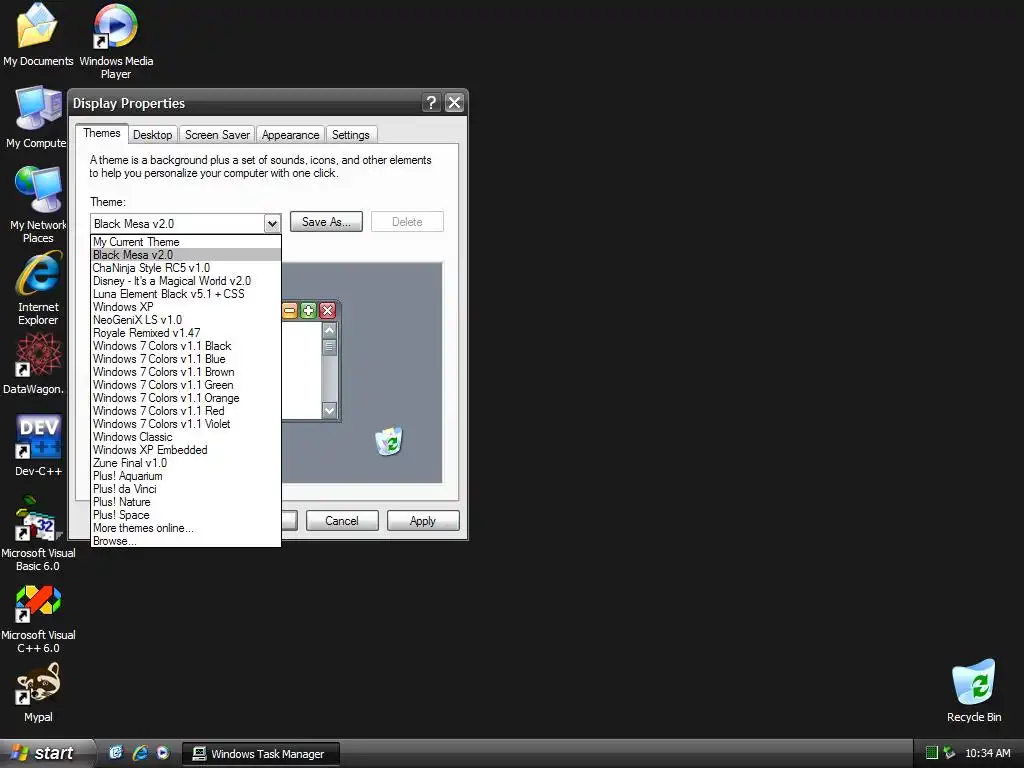Choose Windows 7 Colors v1.1 Black
This screenshot has width=1024, height=768.
[185, 346]
